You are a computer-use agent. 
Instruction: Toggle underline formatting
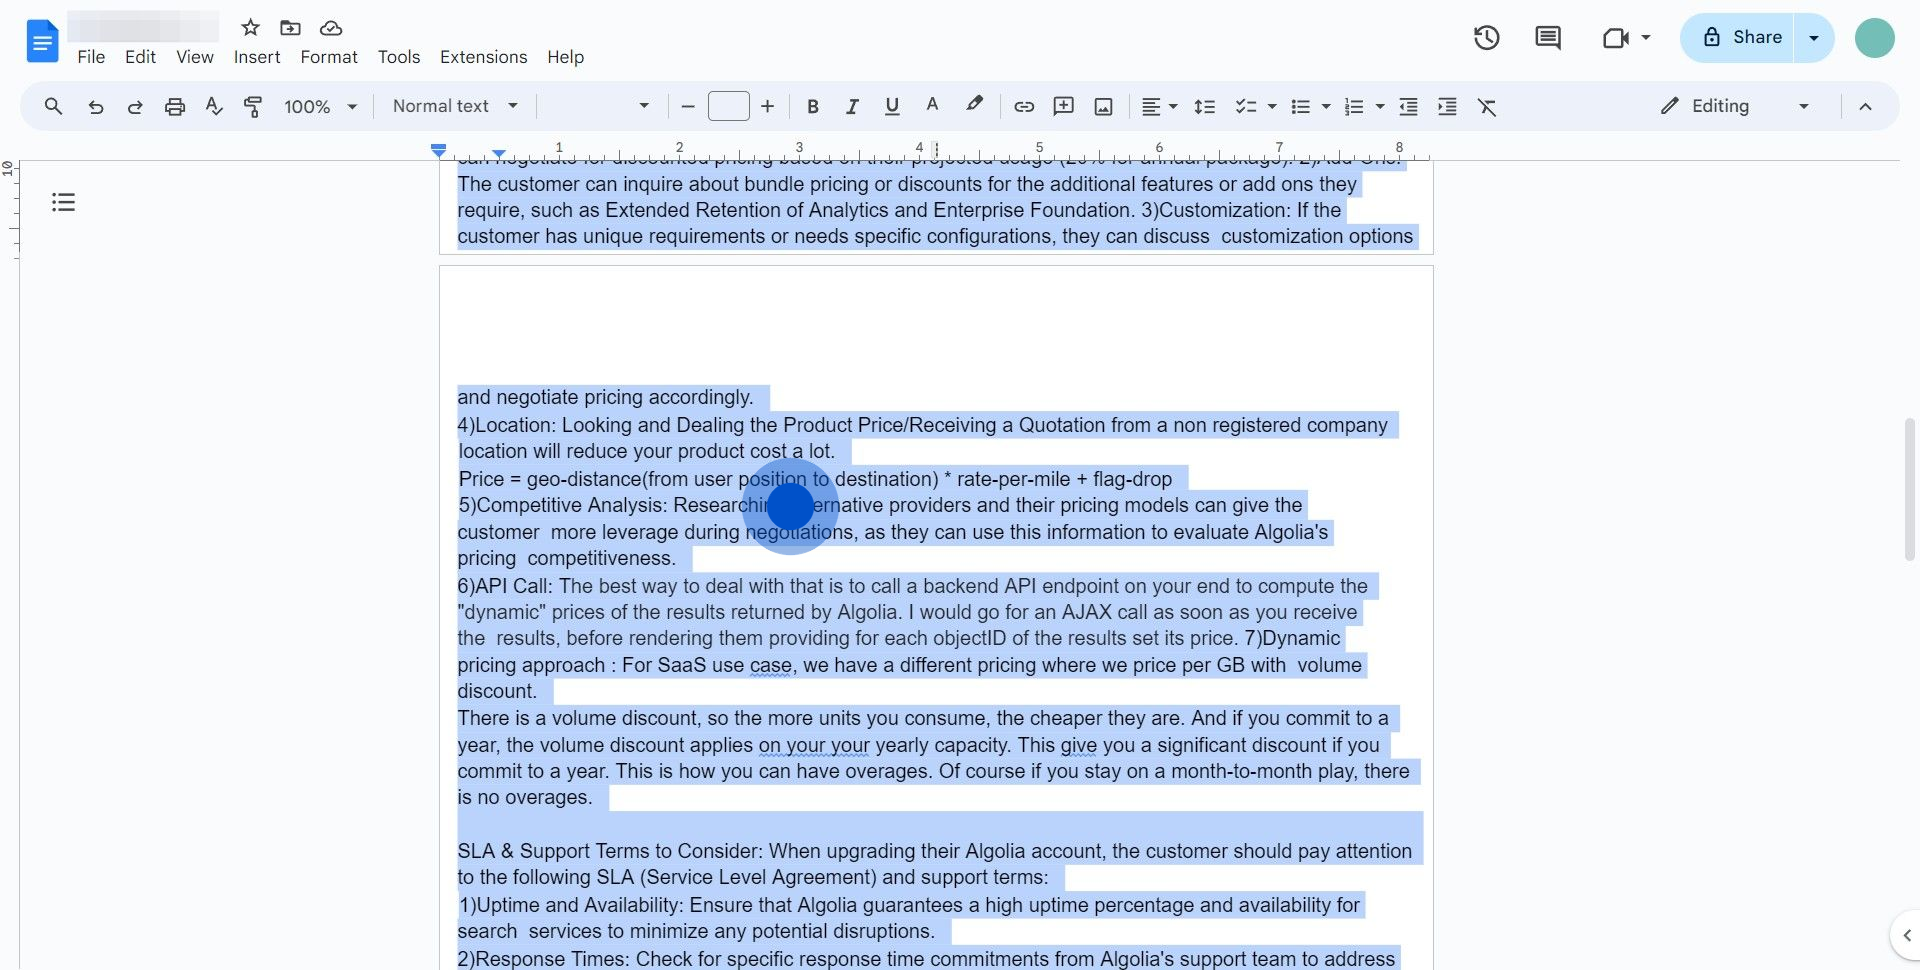click(892, 106)
